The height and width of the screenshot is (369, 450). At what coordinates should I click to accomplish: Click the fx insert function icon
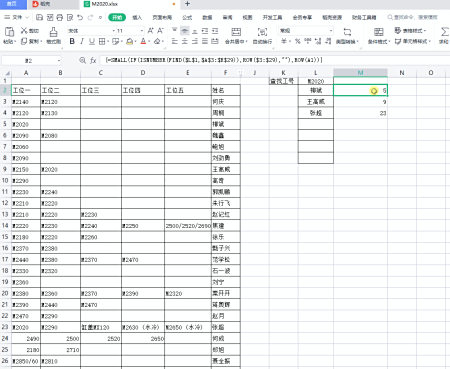(x=93, y=60)
